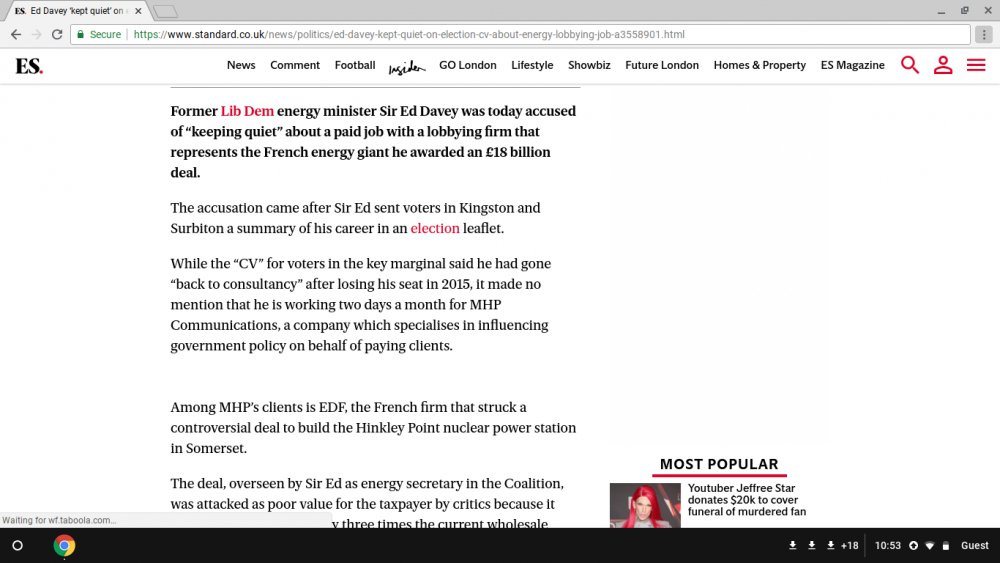
Task: Open the Jeffree Star story headline
Action: click(747, 500)
